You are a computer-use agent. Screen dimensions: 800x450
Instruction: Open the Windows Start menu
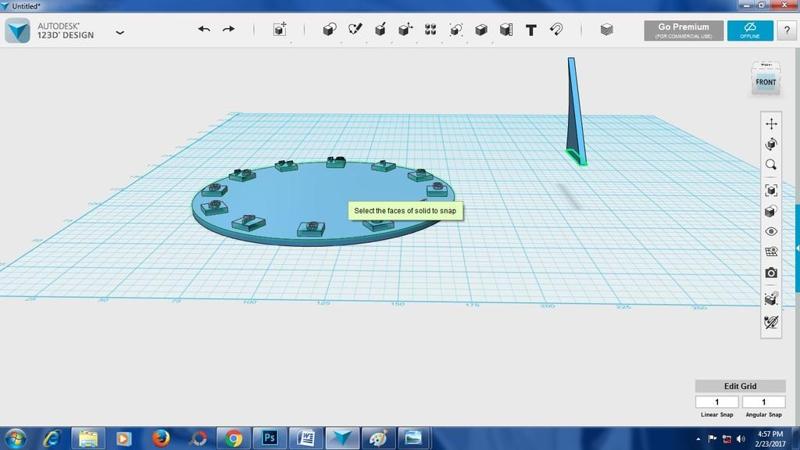point(15,439)
